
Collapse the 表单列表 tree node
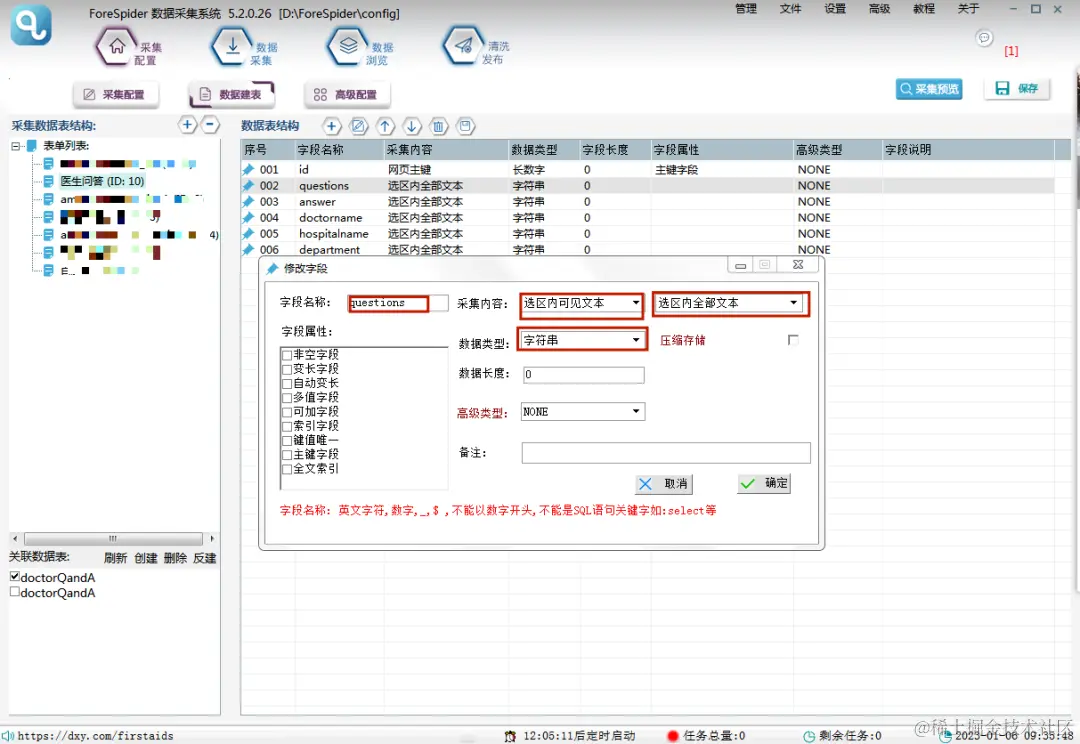pos(16,146)
